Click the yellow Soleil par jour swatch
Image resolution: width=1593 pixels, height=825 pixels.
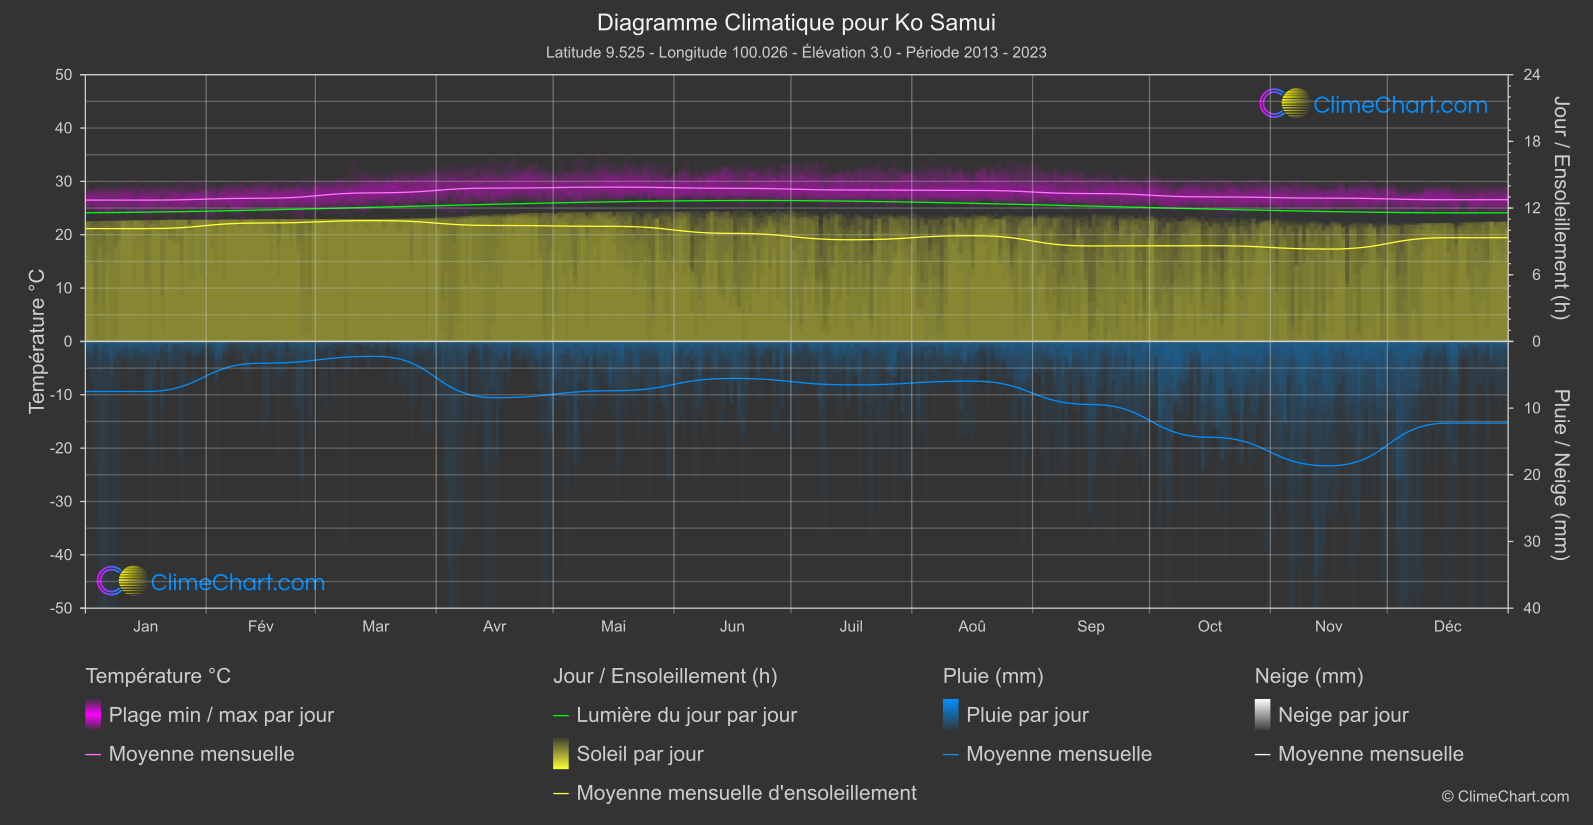tap(561, 753)
